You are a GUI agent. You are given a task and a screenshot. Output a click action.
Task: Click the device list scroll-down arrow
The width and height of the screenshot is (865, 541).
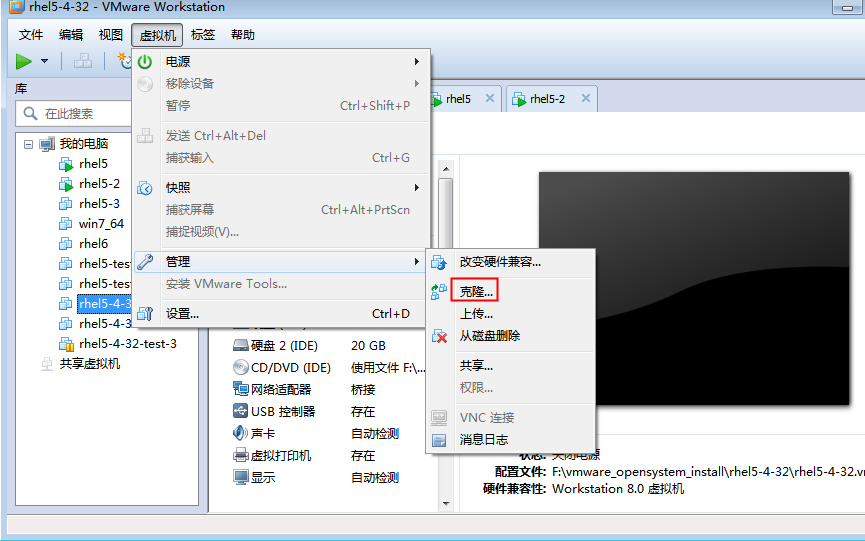(x=446, y=503)
